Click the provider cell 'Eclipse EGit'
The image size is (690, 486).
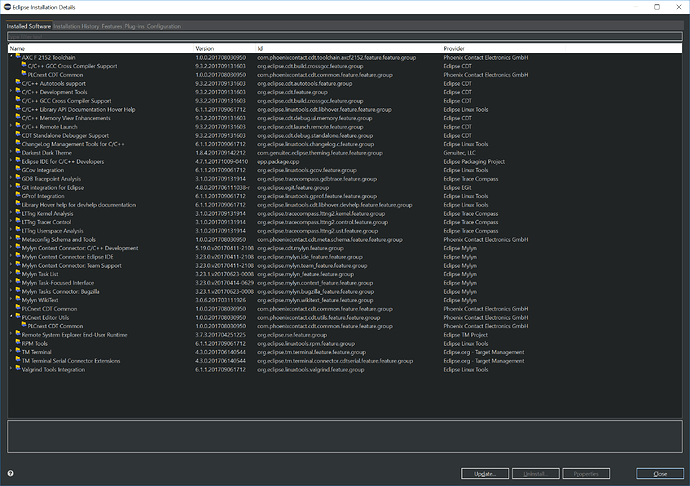457,188
